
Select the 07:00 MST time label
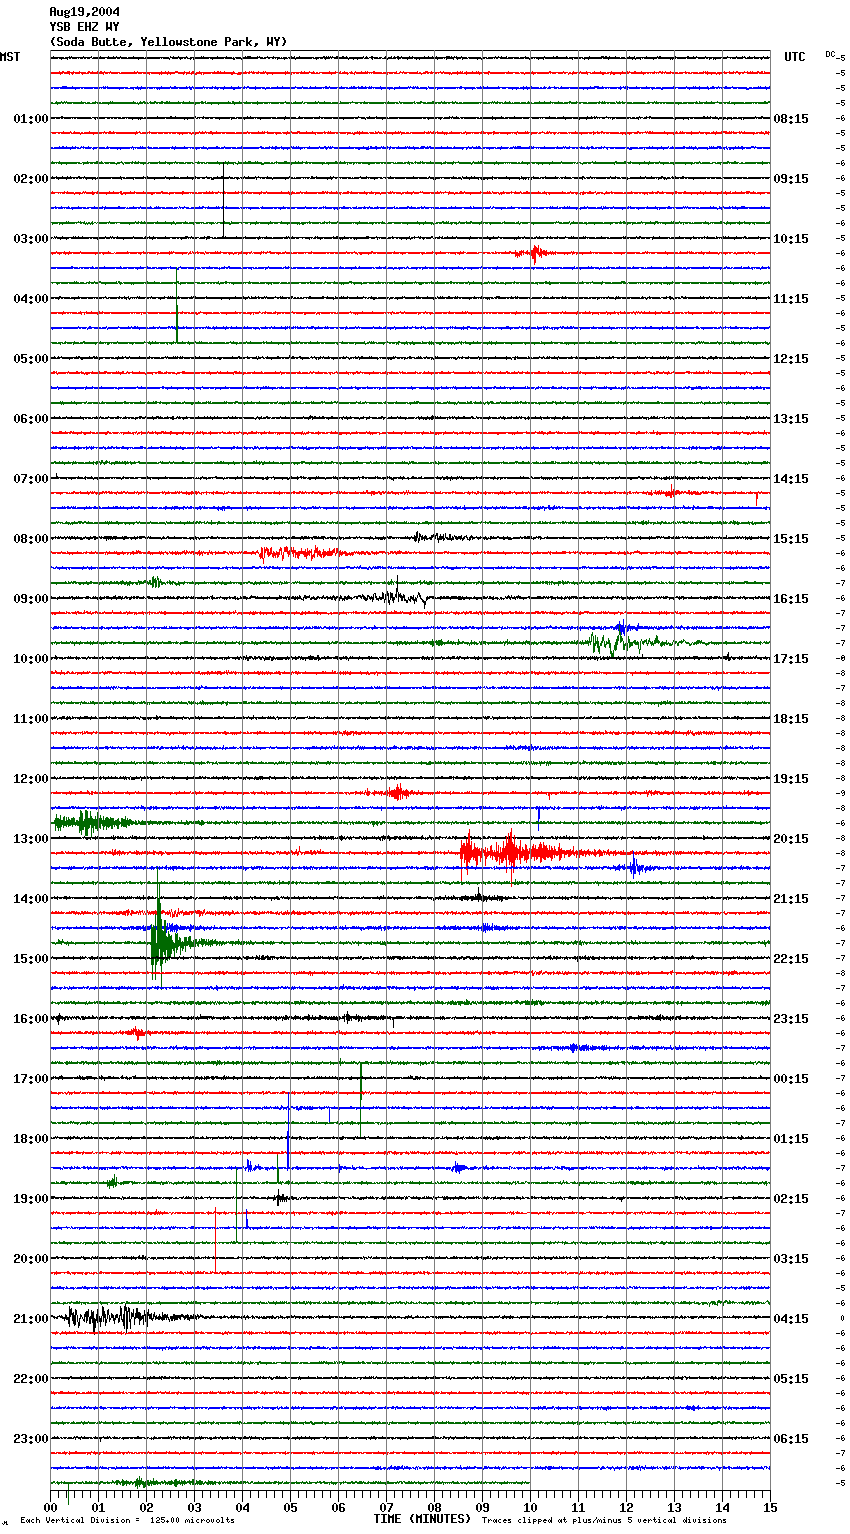(31, 479)
